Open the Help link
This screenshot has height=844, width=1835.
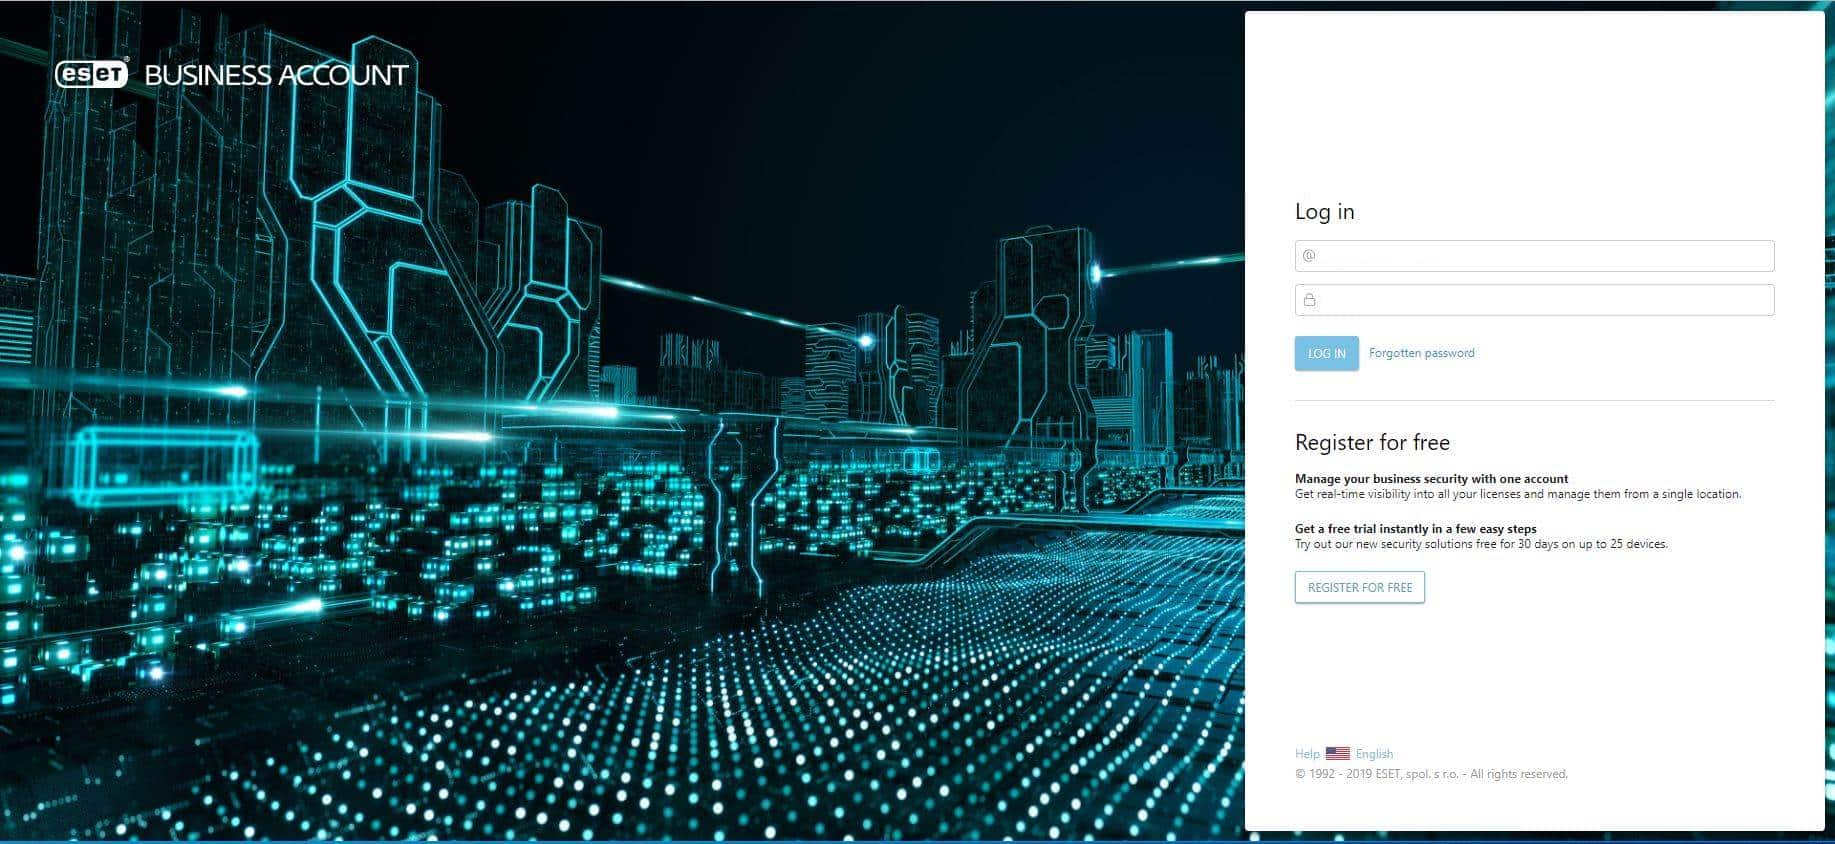[x=1307, y=754]
